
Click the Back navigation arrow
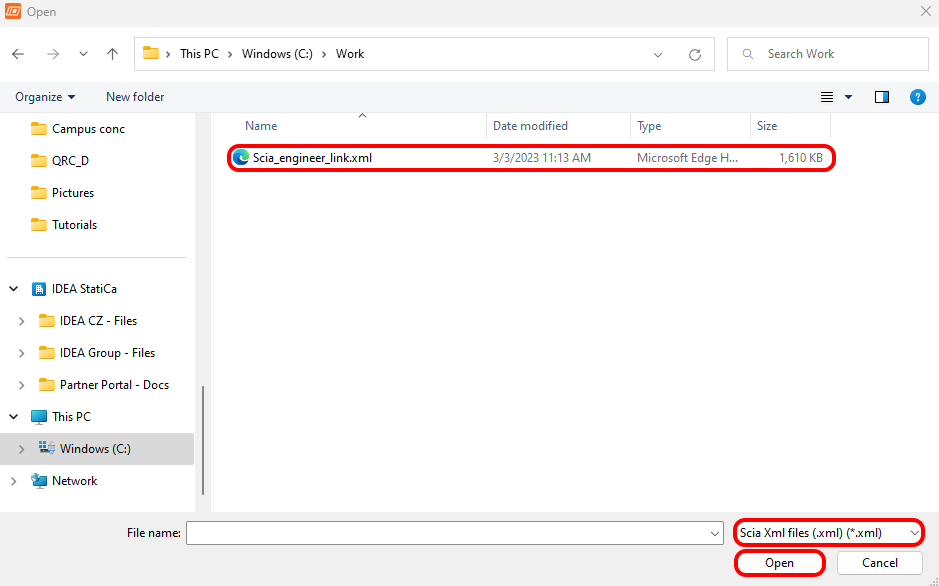pos(19,54)
